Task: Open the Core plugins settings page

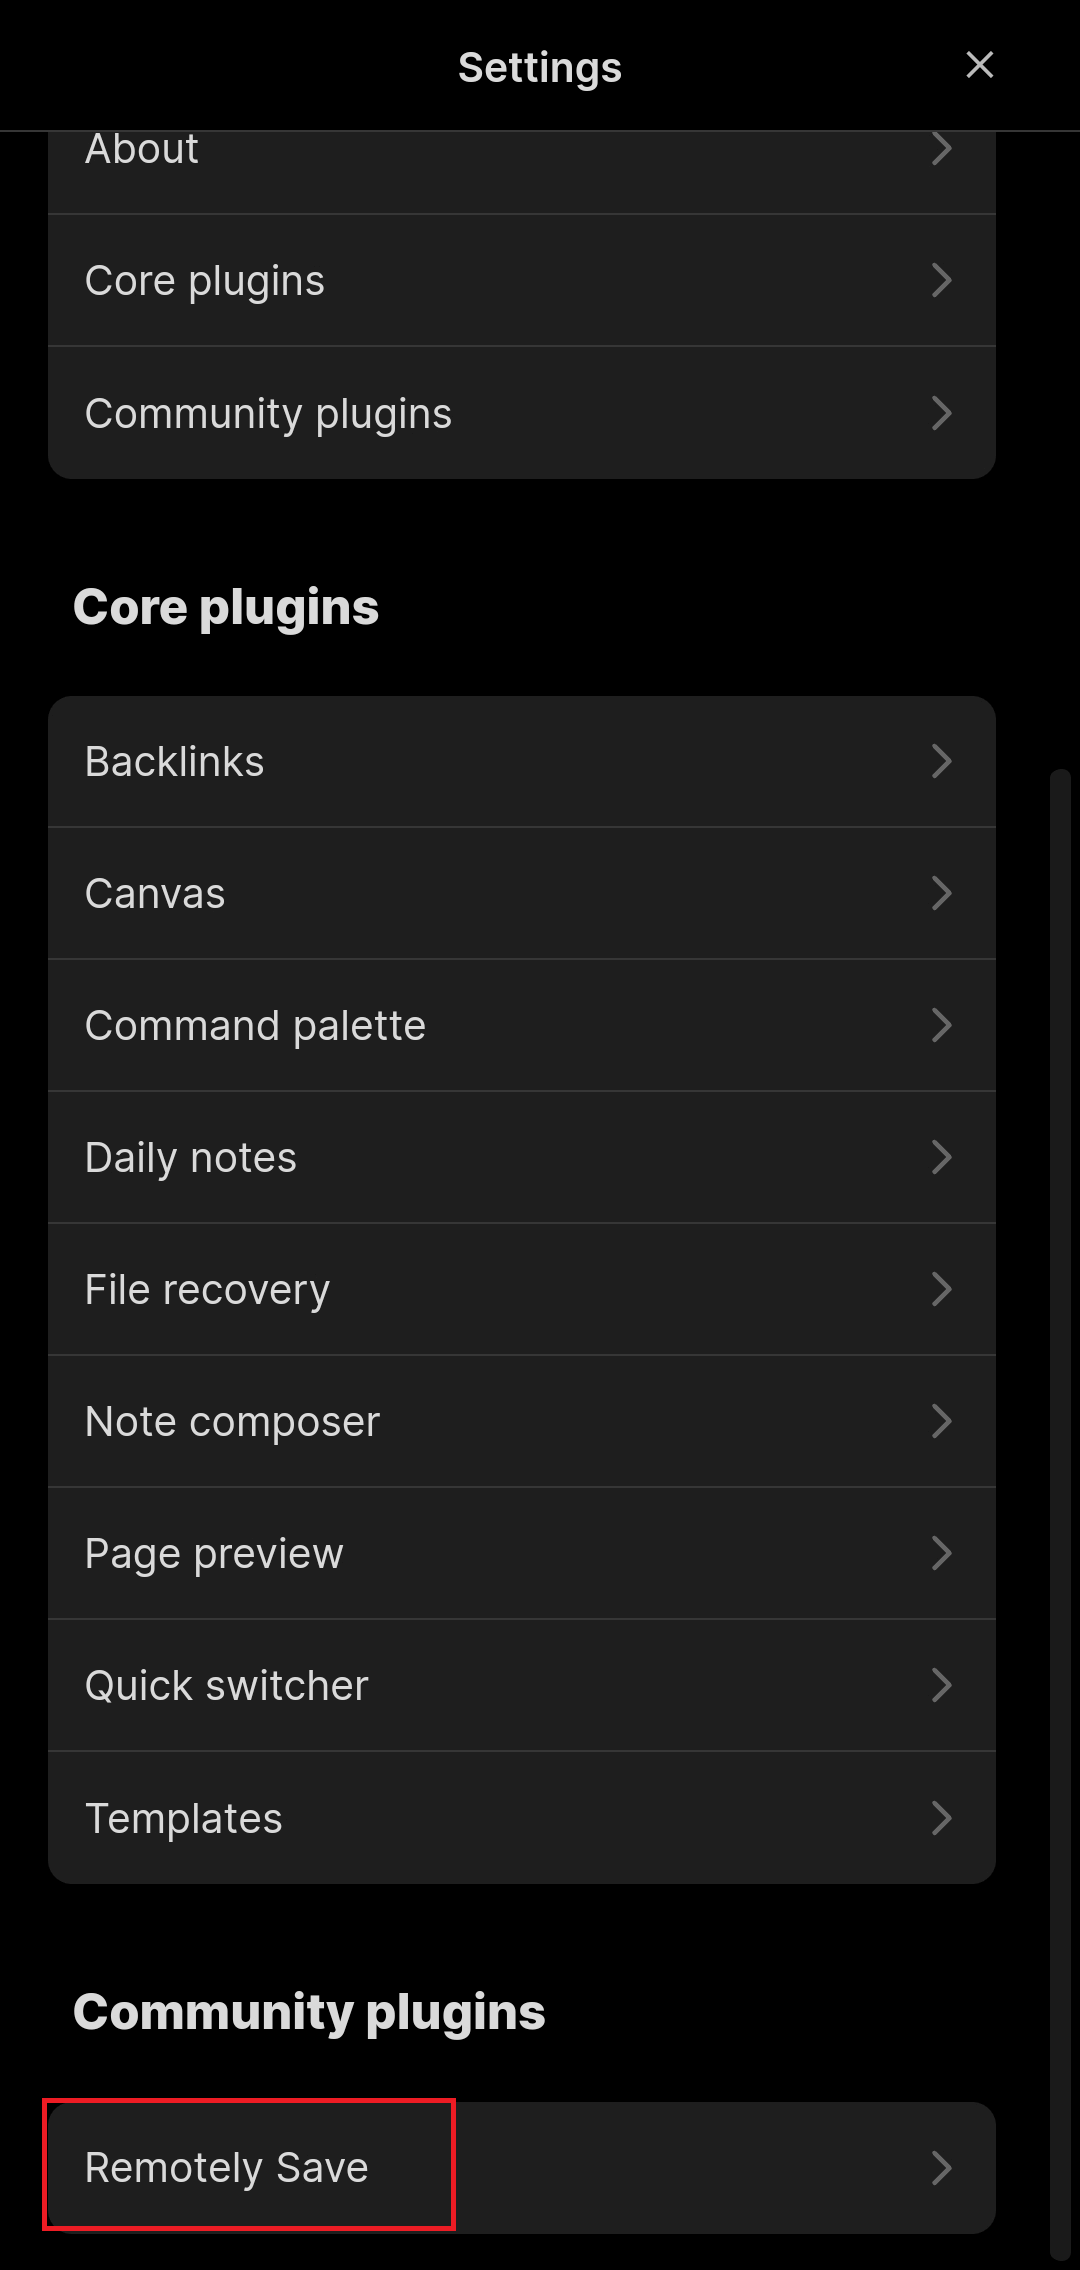Action: pos(520,281)
